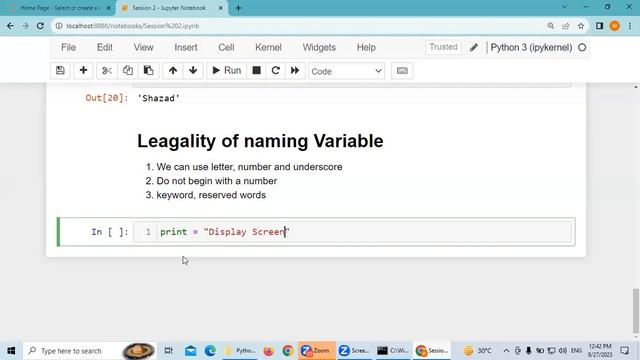Click the pencil edit mode icon
This screenshot has width=640, height=360.
[473, 47]
